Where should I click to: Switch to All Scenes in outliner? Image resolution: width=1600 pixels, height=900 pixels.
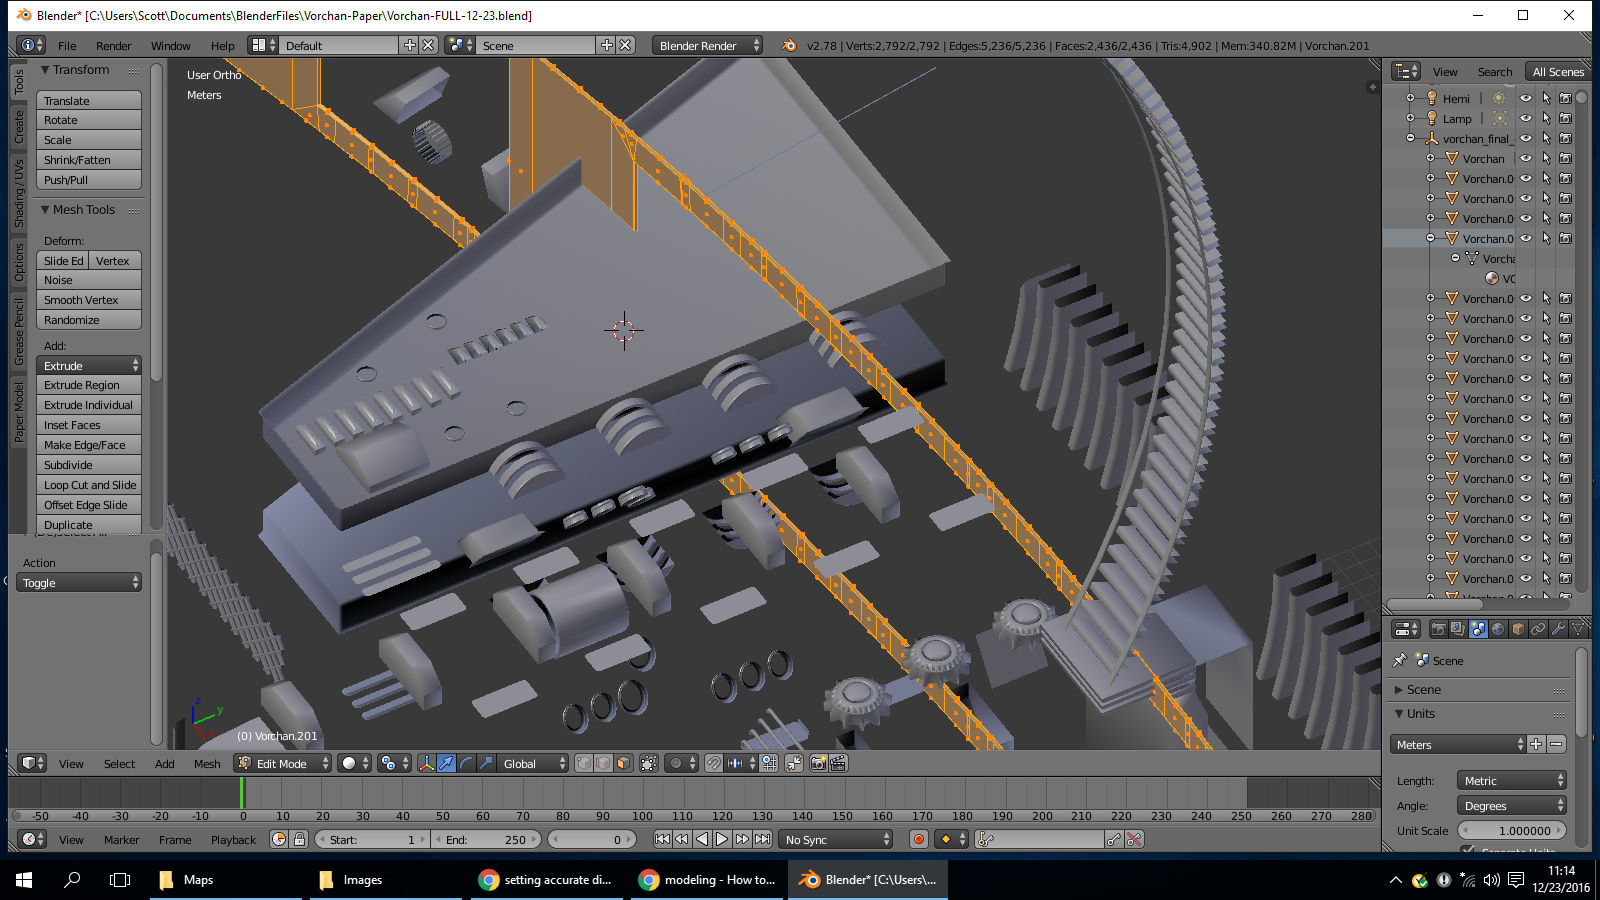(1558, 71)
